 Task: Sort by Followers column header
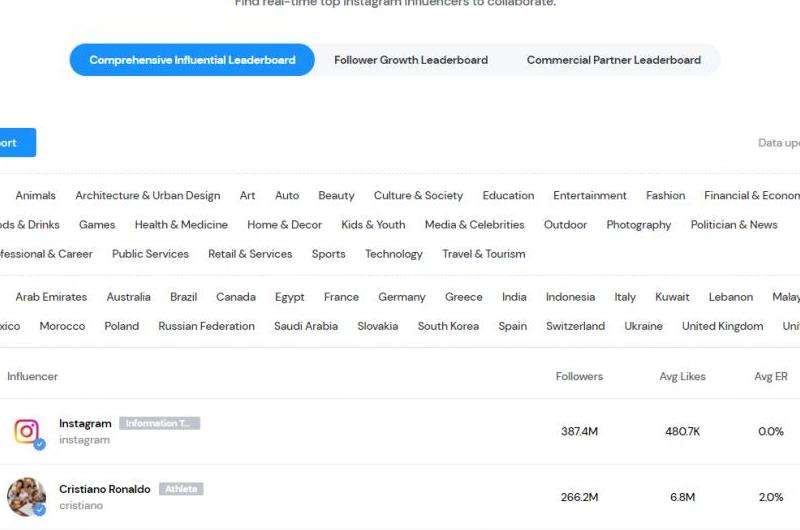point(579,377)
